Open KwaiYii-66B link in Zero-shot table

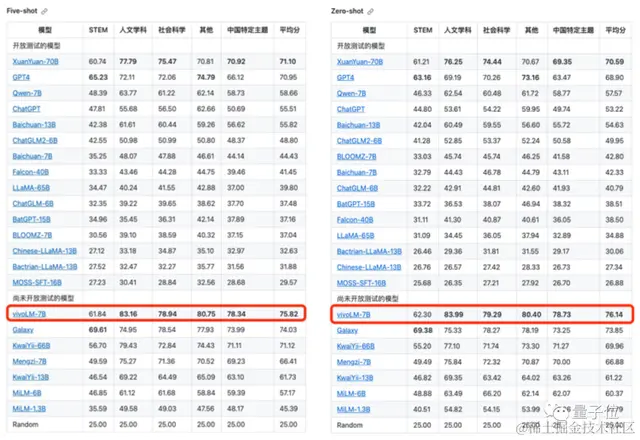click(x=356, y=346)
